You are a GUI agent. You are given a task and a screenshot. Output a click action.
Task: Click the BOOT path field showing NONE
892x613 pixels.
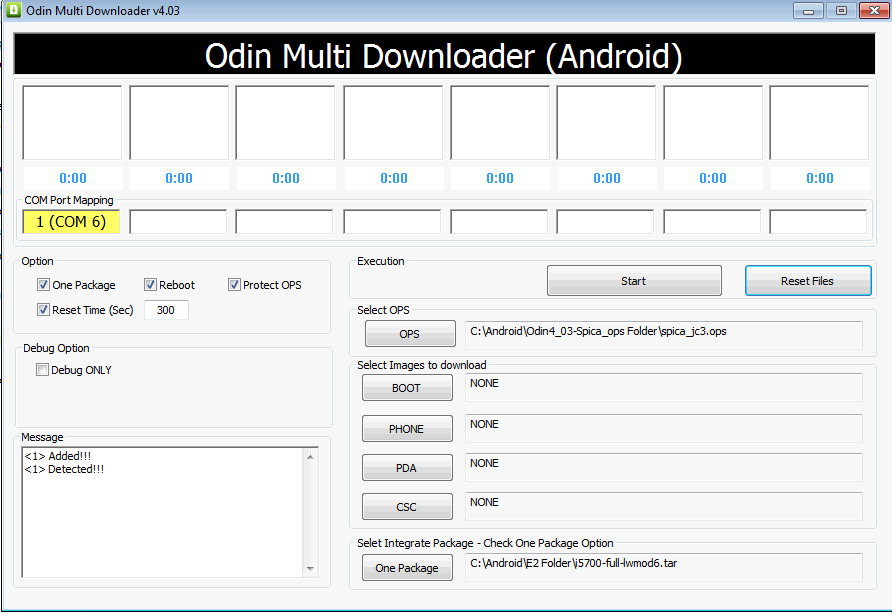coord(664,387)
